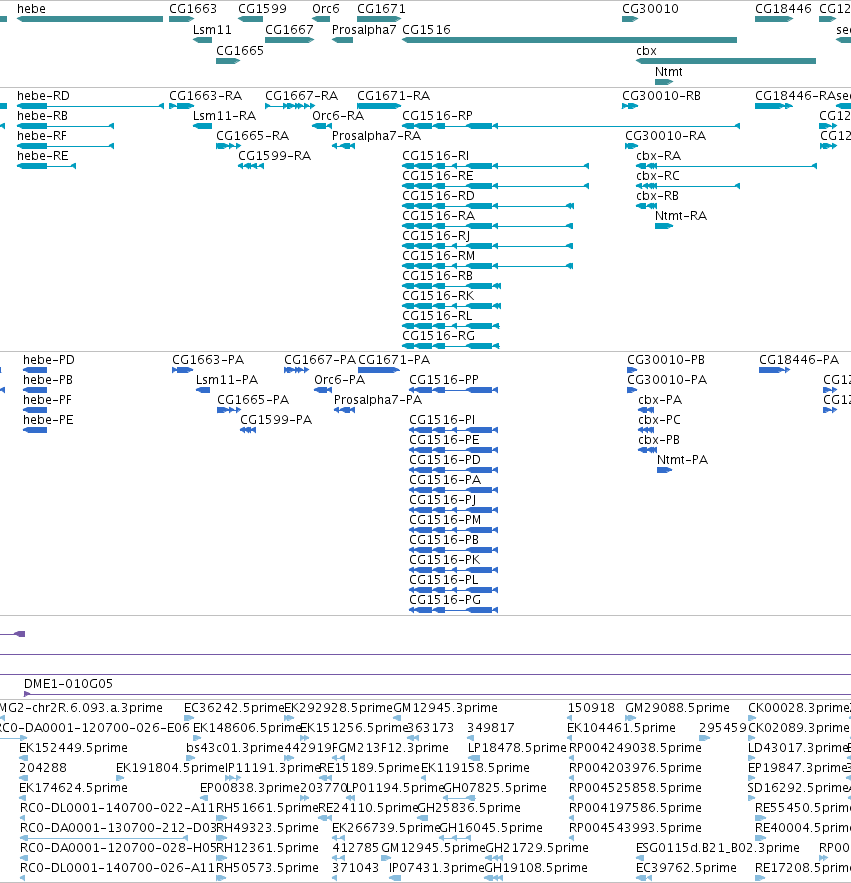Click the GM29088.5prime EST label
The width and height of the screenshot is (851, 883).
tap(677, 707)
